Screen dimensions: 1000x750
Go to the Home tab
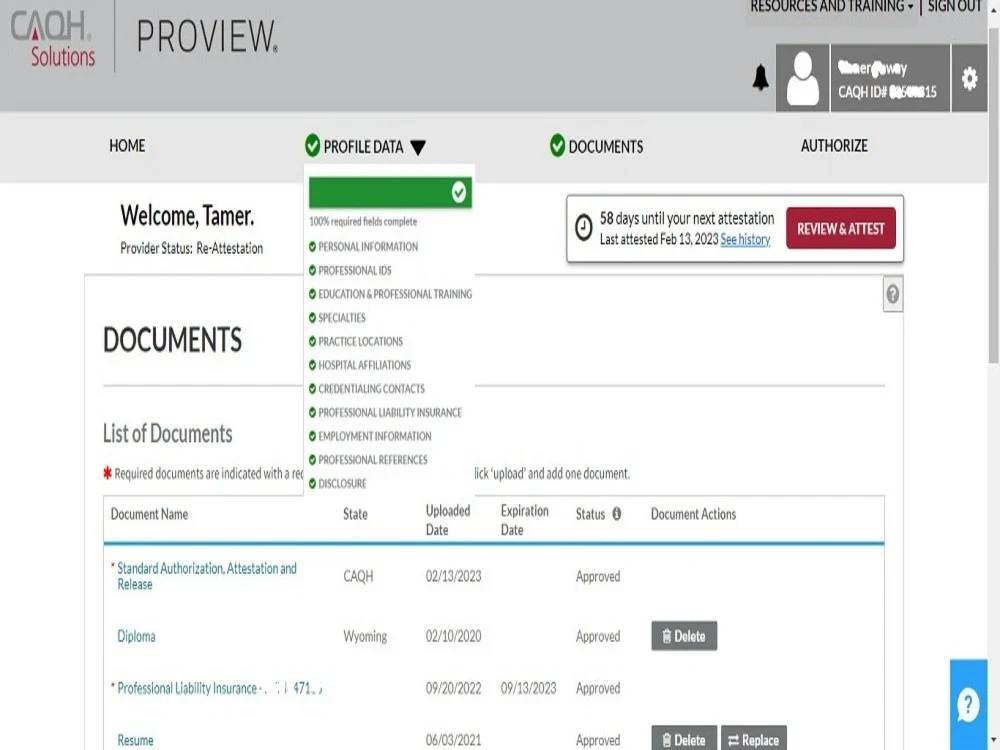[x=127, y=146]
